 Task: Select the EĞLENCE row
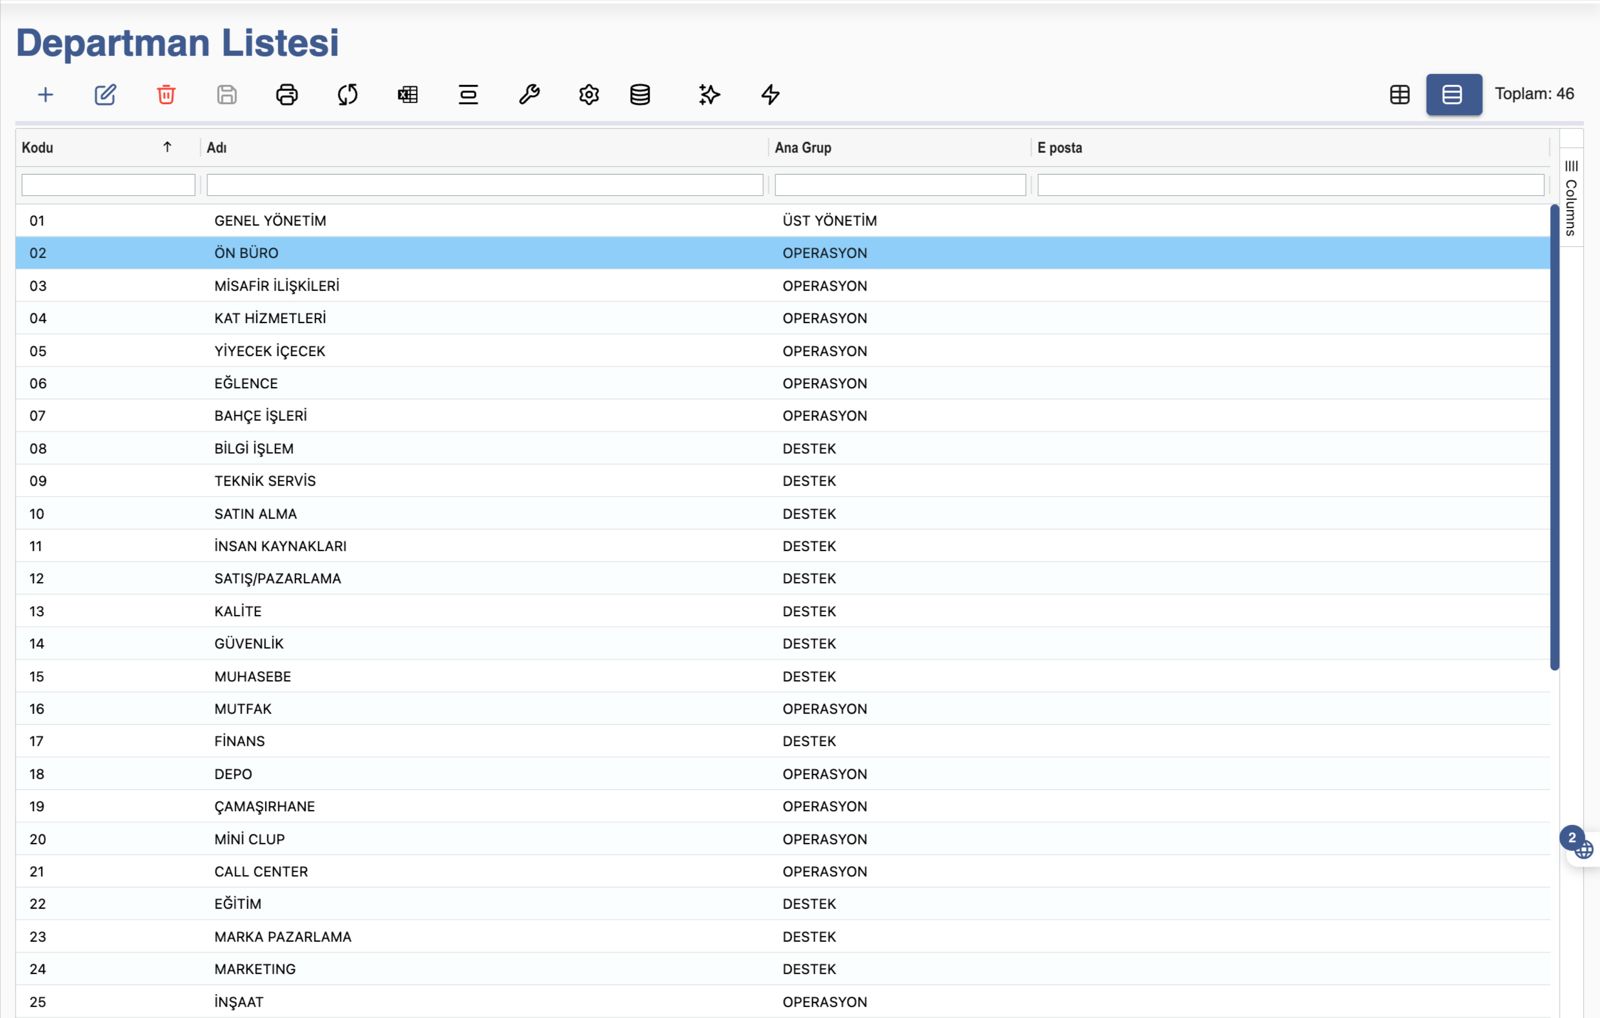click(x=783, y=383)
